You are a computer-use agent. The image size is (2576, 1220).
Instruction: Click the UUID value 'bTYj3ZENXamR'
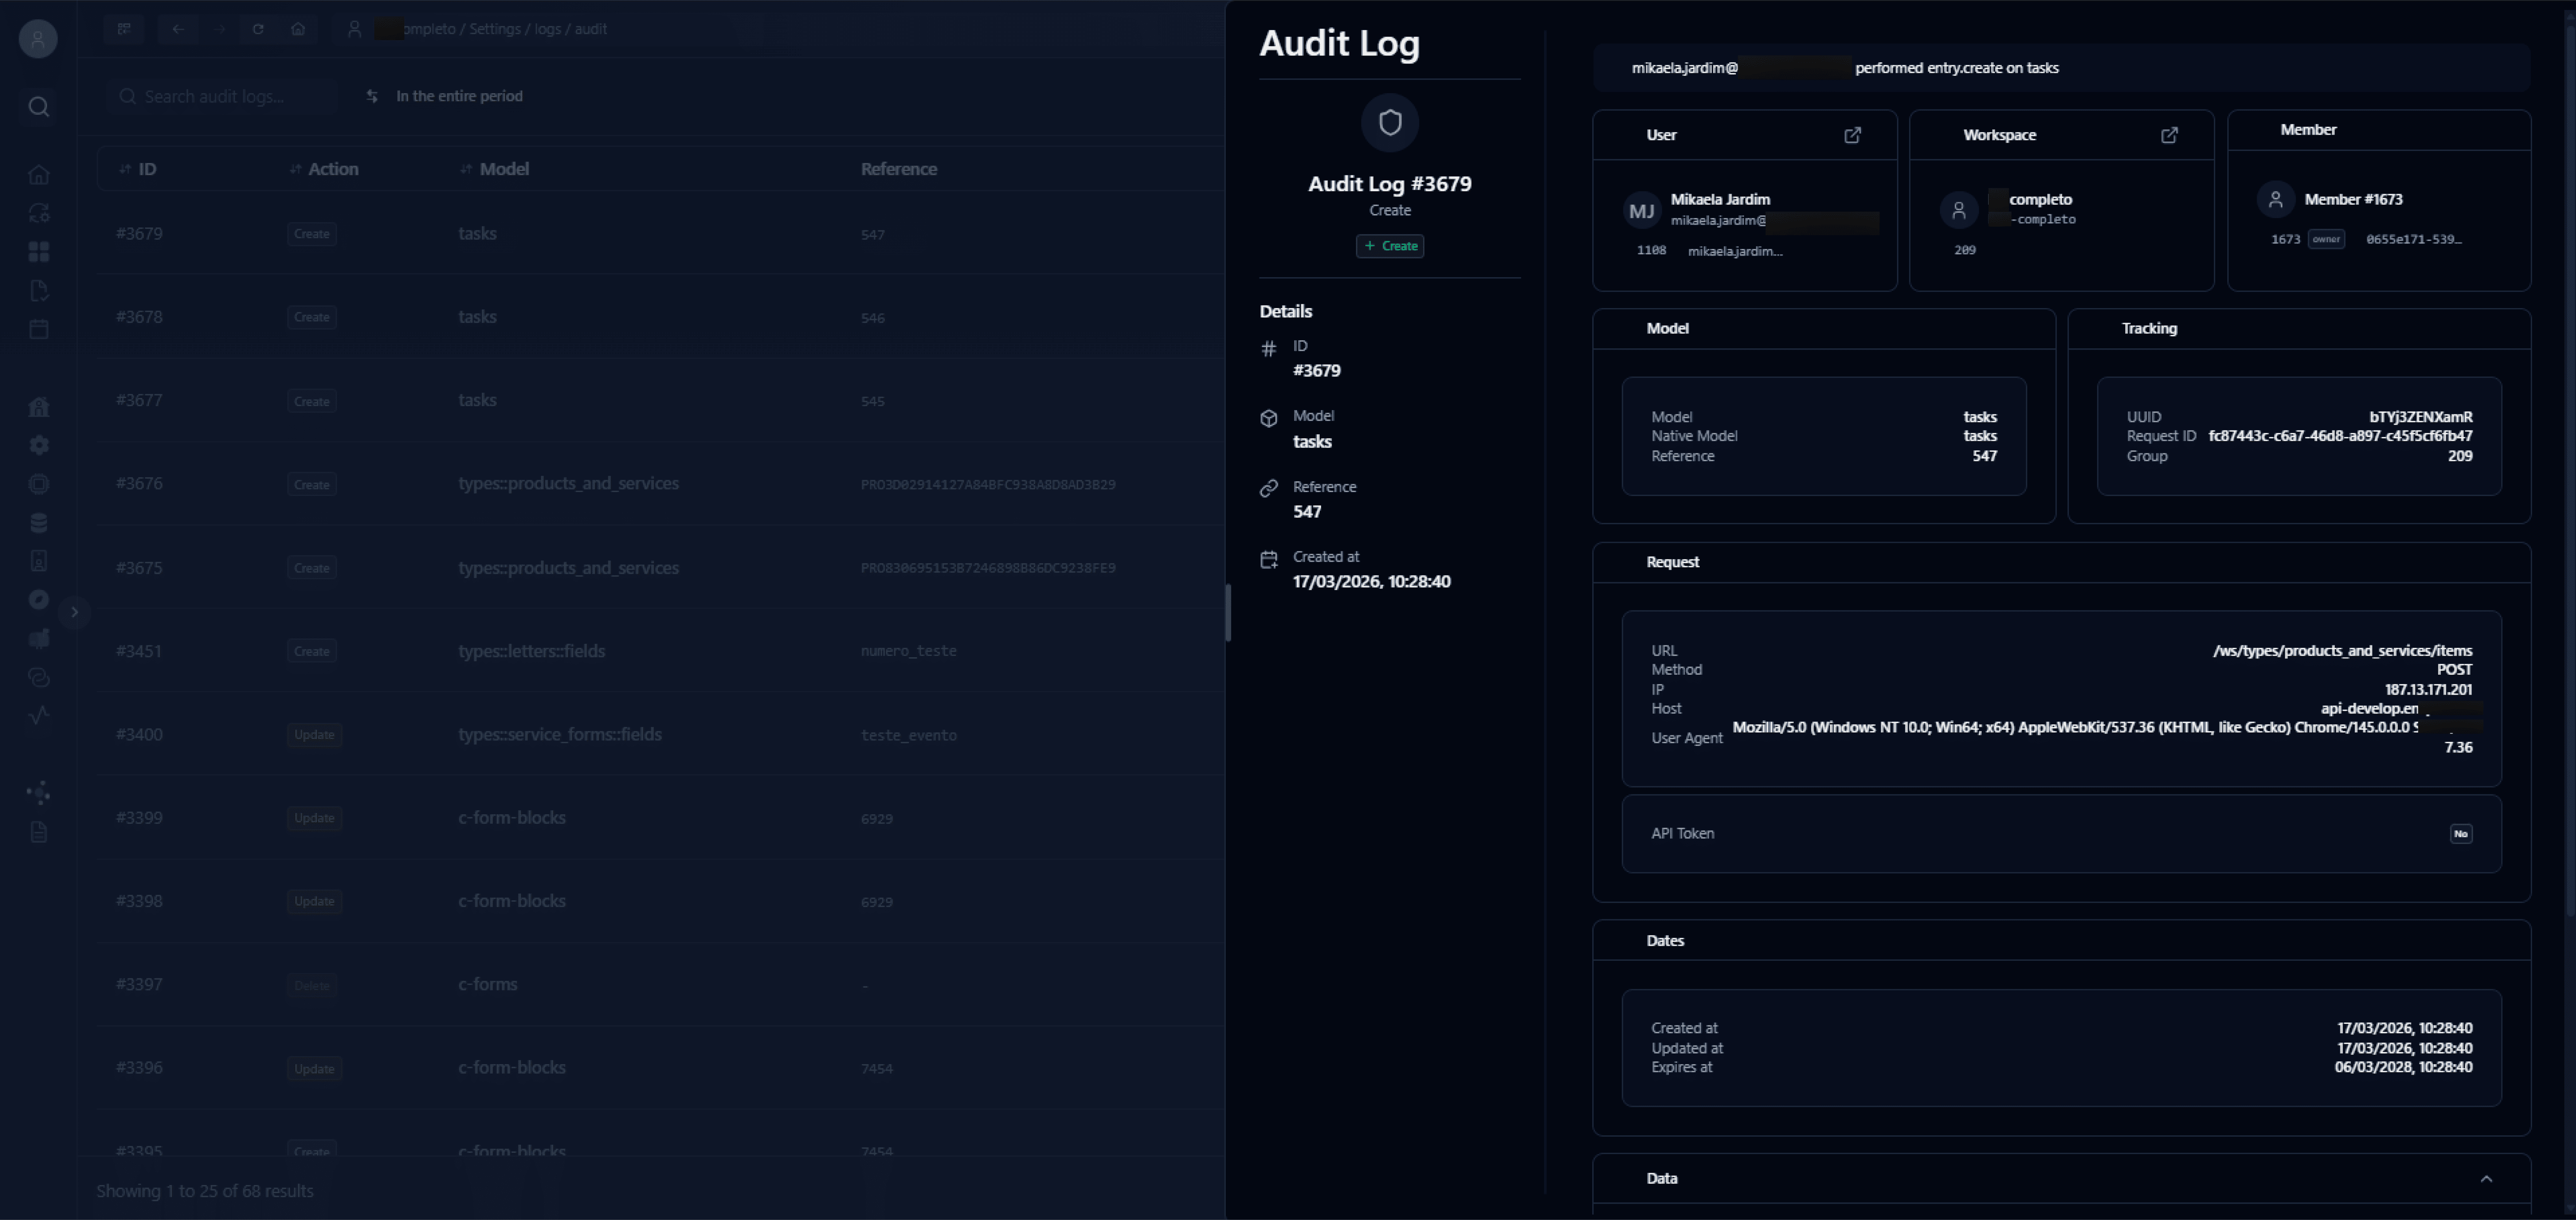pyautogui.click(x=2421, y=417)
